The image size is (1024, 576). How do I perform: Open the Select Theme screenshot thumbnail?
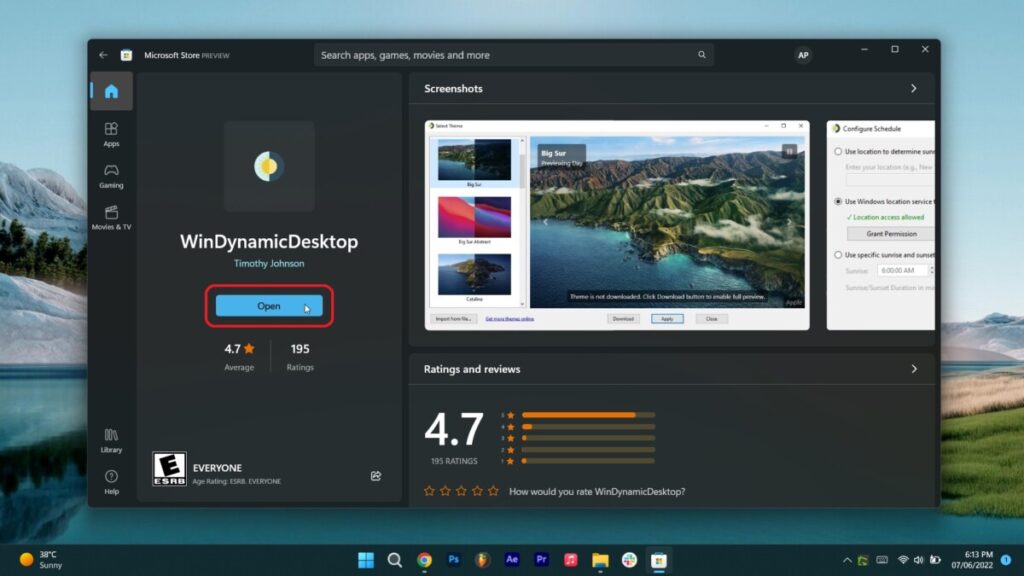[617, 225]
